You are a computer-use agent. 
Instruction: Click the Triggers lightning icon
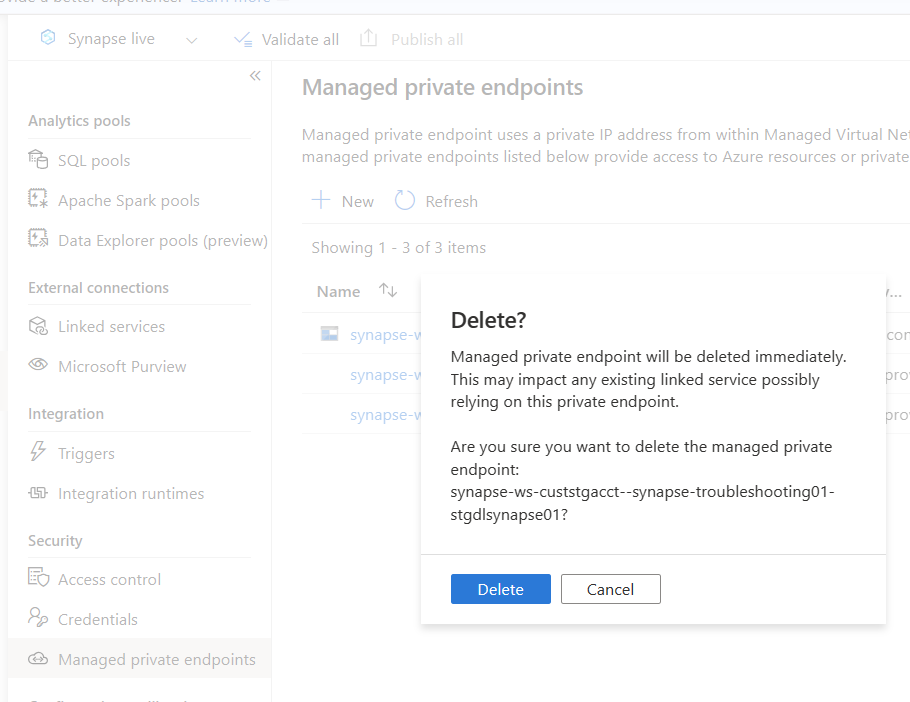tap(37, 453)
